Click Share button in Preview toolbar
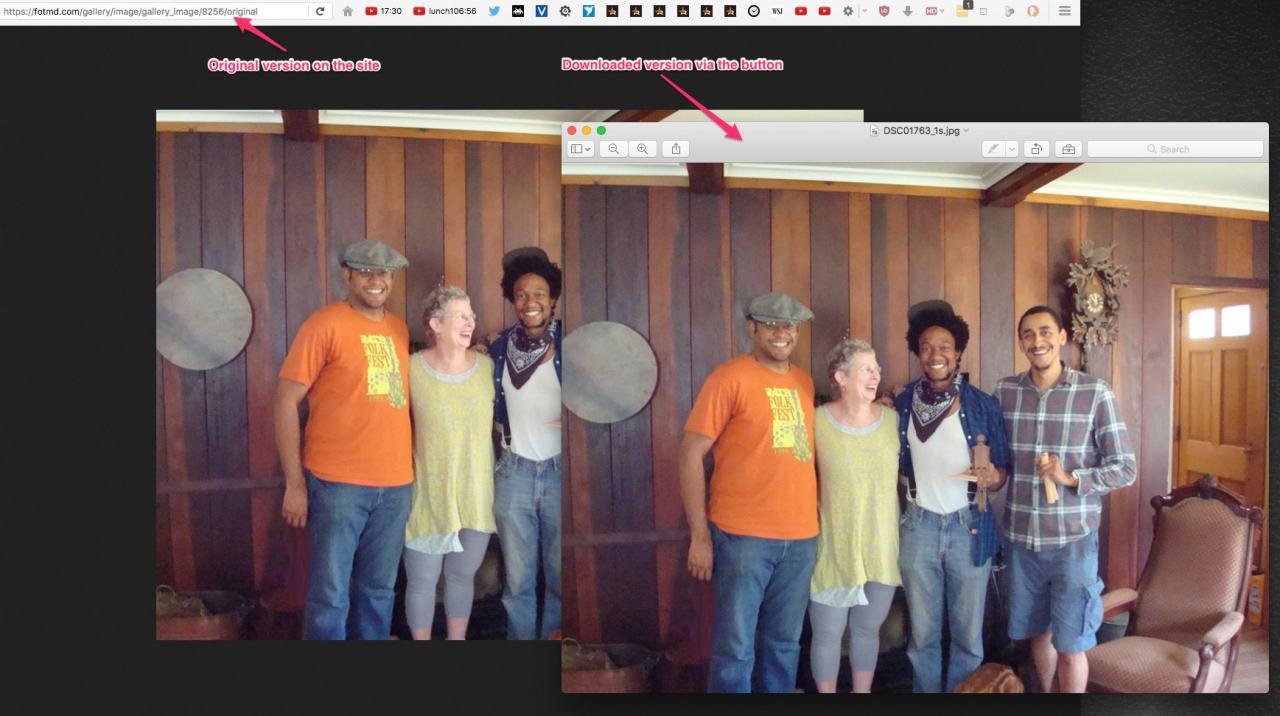Image resolution: width=1280 pixels, height=716 pixels. (x=675, y=149)
